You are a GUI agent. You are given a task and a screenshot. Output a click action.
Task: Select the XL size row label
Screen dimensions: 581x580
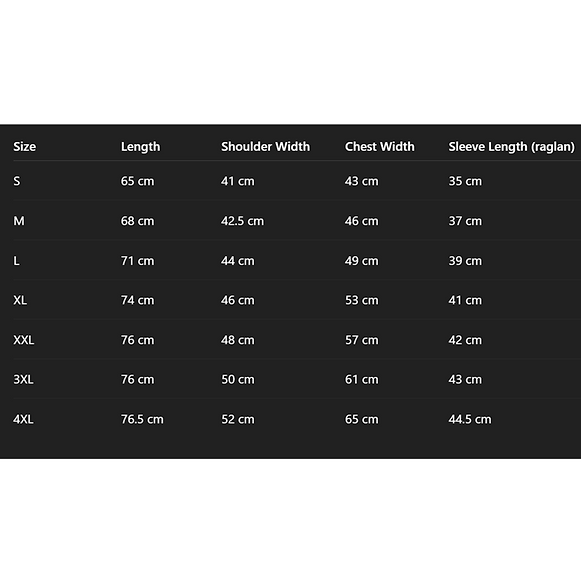pos(20,300)
